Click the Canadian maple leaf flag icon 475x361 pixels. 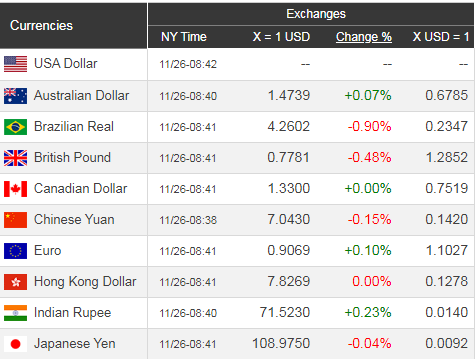(15, 189)
